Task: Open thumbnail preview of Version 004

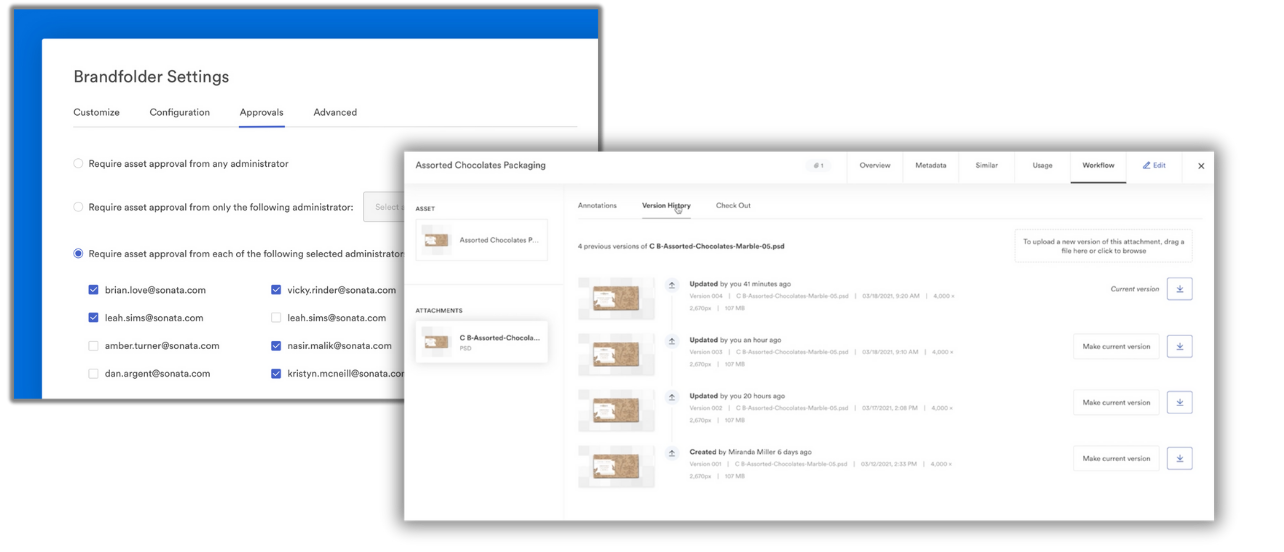Action: pyautogui.click(x=616, y=298)
